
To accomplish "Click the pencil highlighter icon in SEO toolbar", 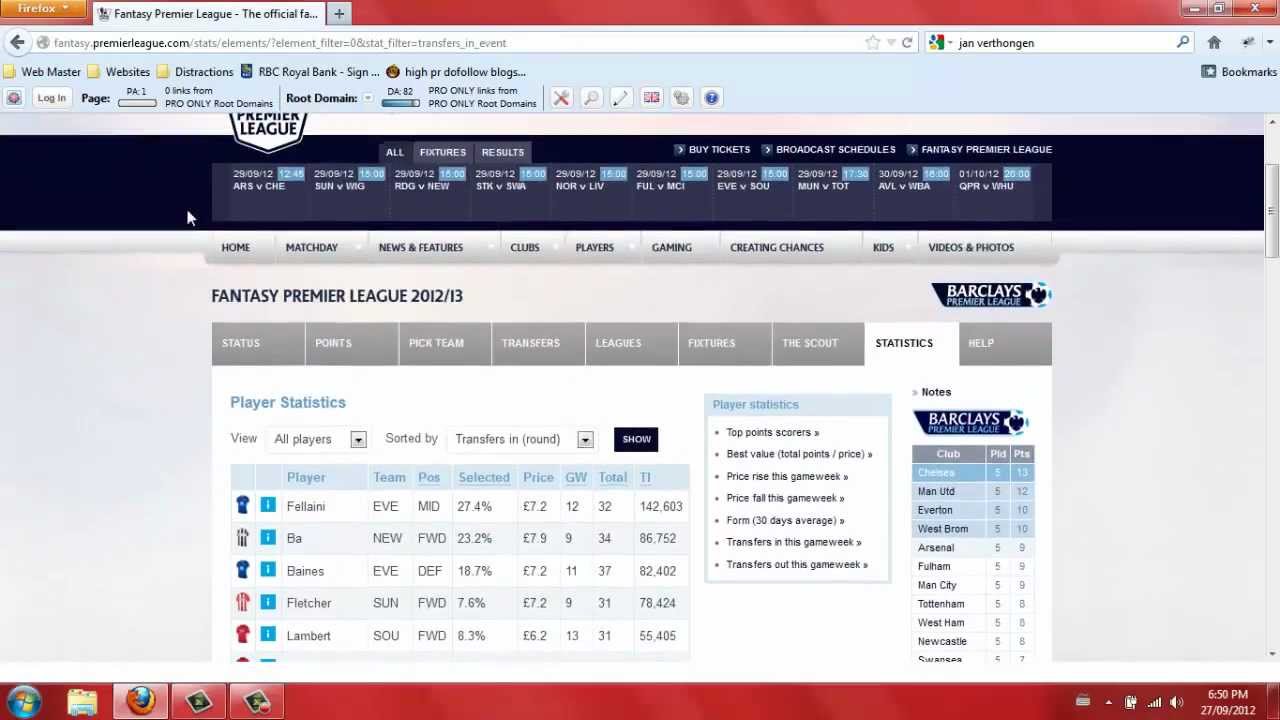I will point(621,98).
